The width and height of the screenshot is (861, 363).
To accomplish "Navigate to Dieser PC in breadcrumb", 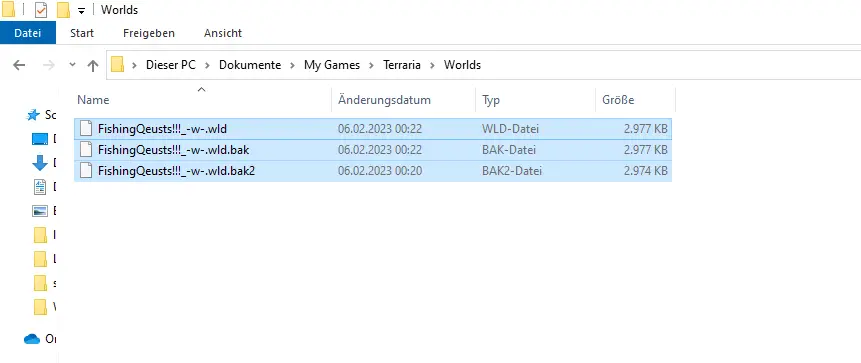I will (170, 65).
